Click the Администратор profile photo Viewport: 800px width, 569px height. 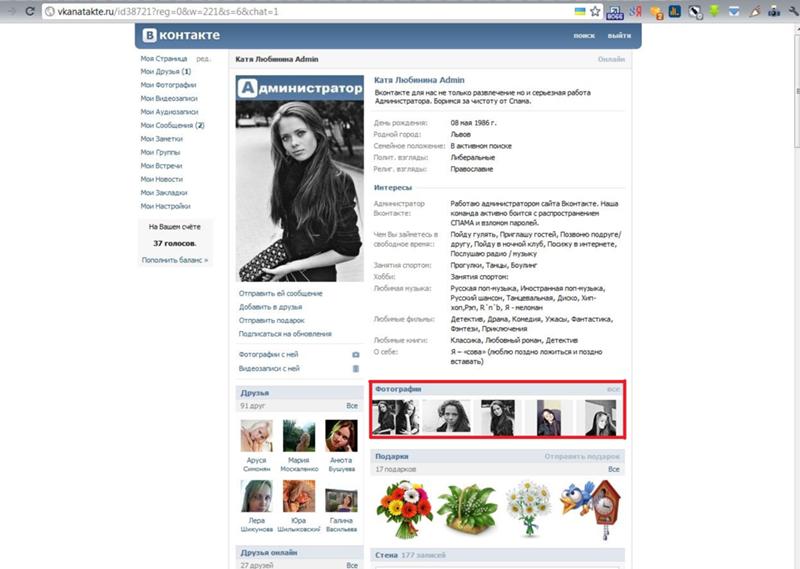pyautogui.click(x=299, y=179)
